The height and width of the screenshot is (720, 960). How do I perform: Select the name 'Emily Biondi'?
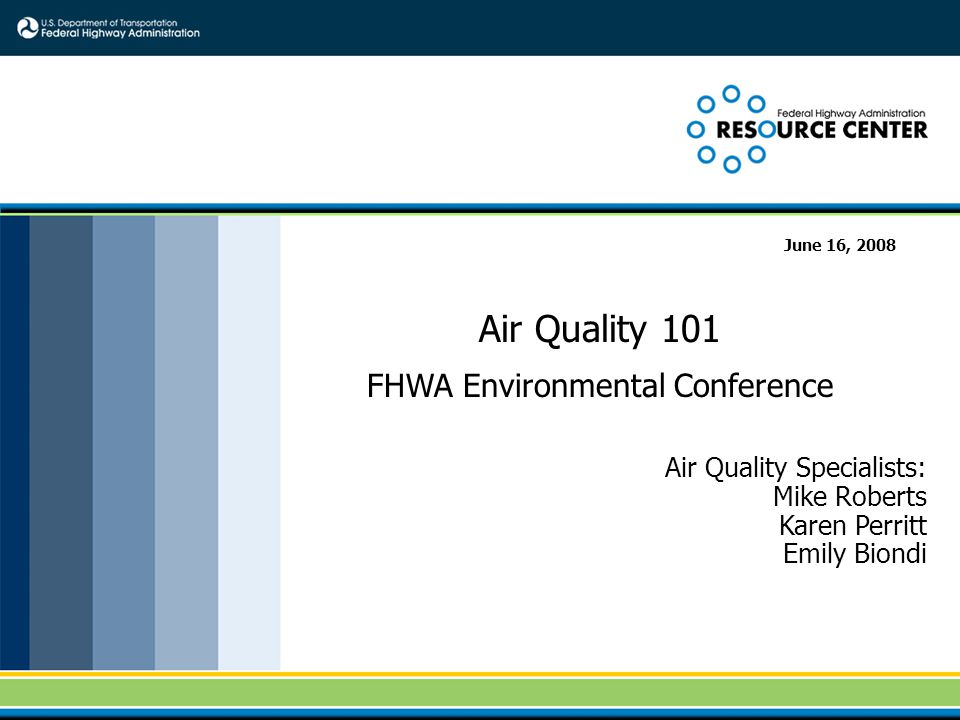855,553
